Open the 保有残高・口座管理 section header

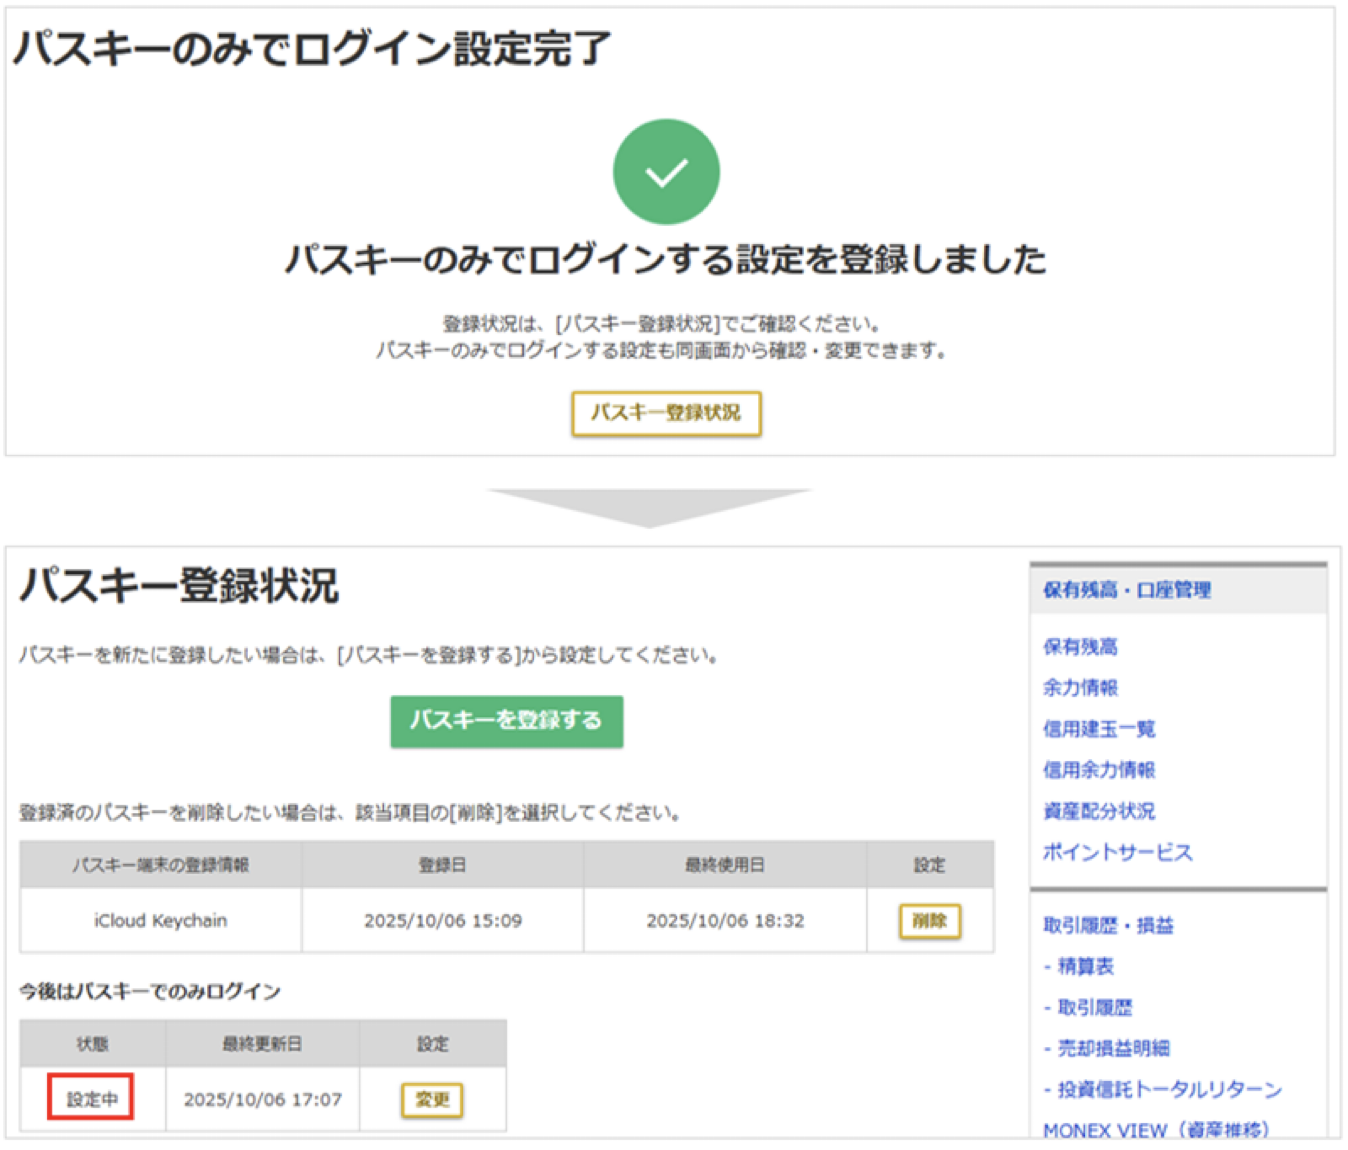point(1127,591)
